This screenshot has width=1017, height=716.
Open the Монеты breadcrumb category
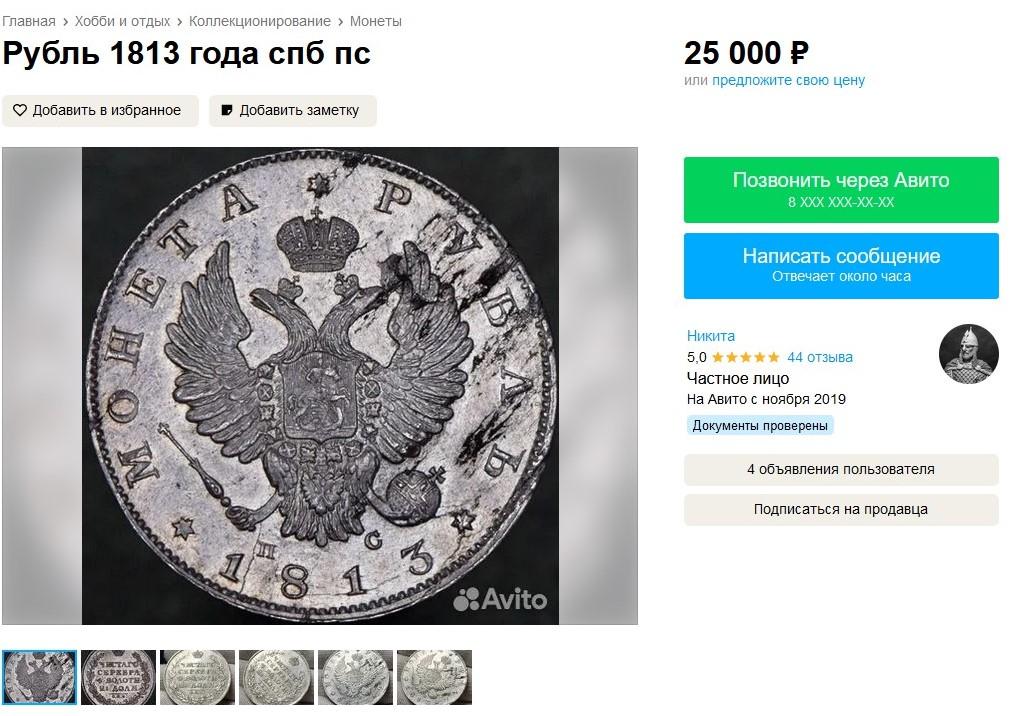click(x=376, y=21)
